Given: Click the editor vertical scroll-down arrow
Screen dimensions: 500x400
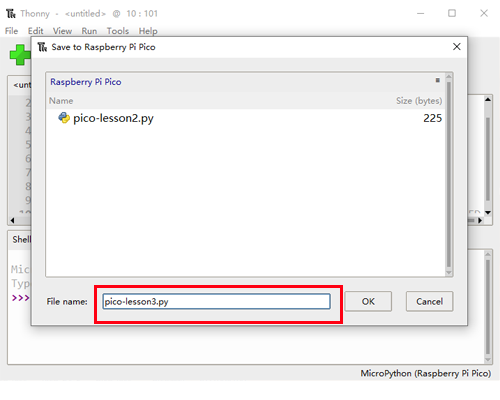Looking at the screenshot, I should [488, 212].
